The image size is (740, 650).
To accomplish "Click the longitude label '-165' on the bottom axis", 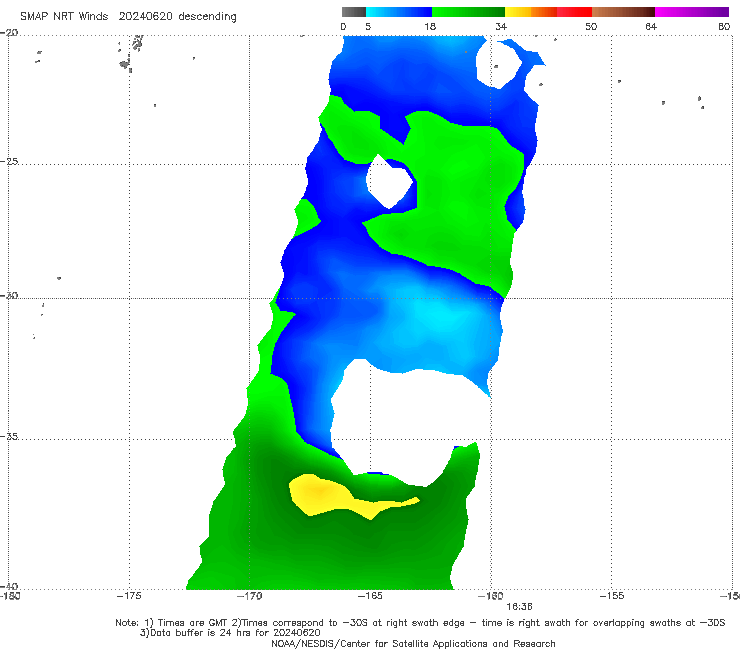I will (x=370, y=596).
